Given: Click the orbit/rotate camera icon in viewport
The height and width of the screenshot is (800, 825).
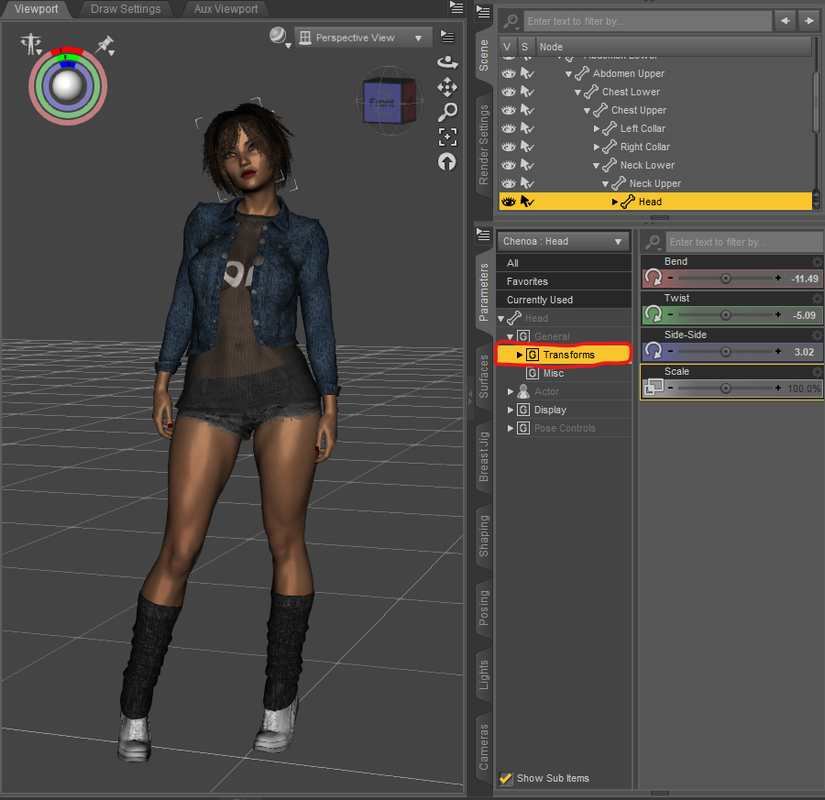Looking at the screenshot, I should coord(447,63).
